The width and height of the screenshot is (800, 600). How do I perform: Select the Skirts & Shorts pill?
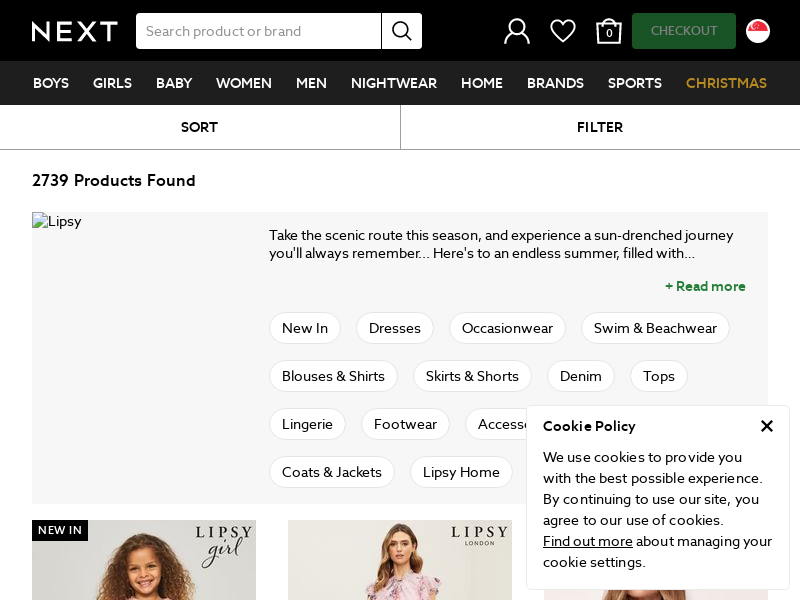(x=472, y=376)
